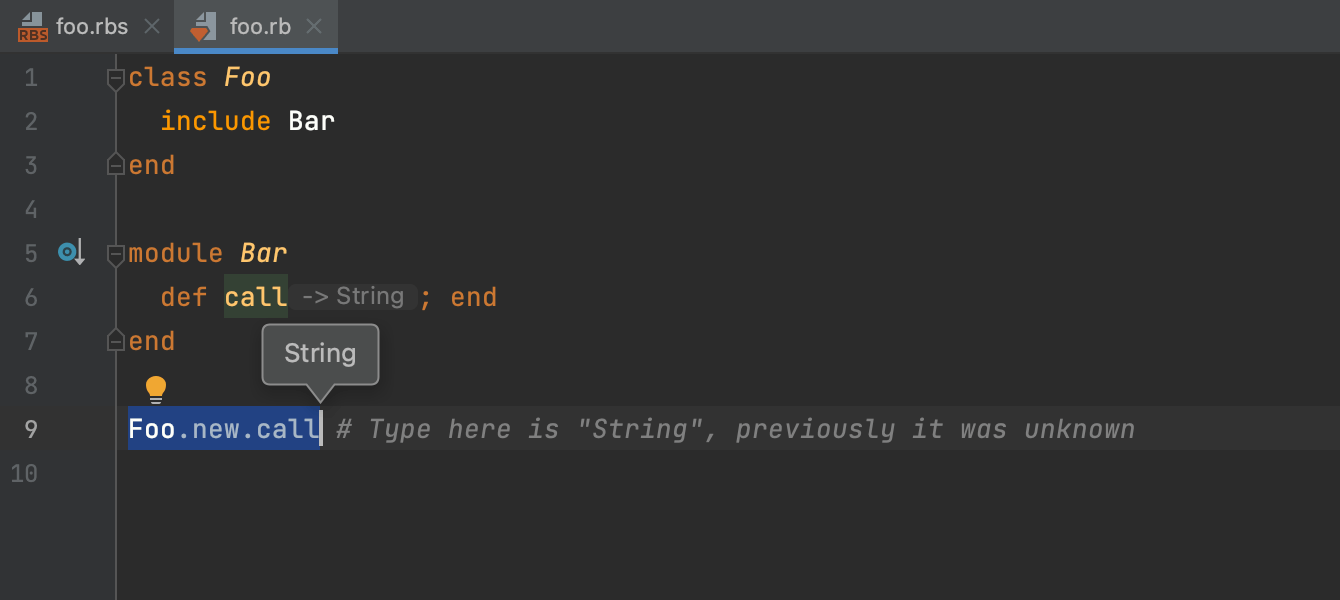Click fold end marker on line 3
The width and height of the screenshot is (1340, 600).
pyautogui.click(x=116, y=165)
